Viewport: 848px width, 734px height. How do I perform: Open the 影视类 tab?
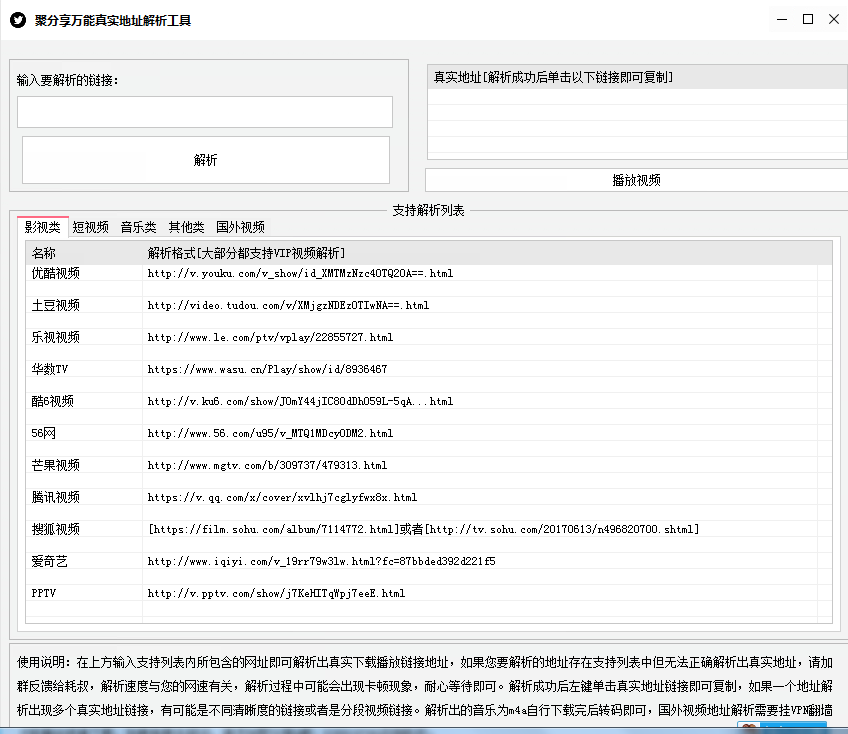coord(43,227)
